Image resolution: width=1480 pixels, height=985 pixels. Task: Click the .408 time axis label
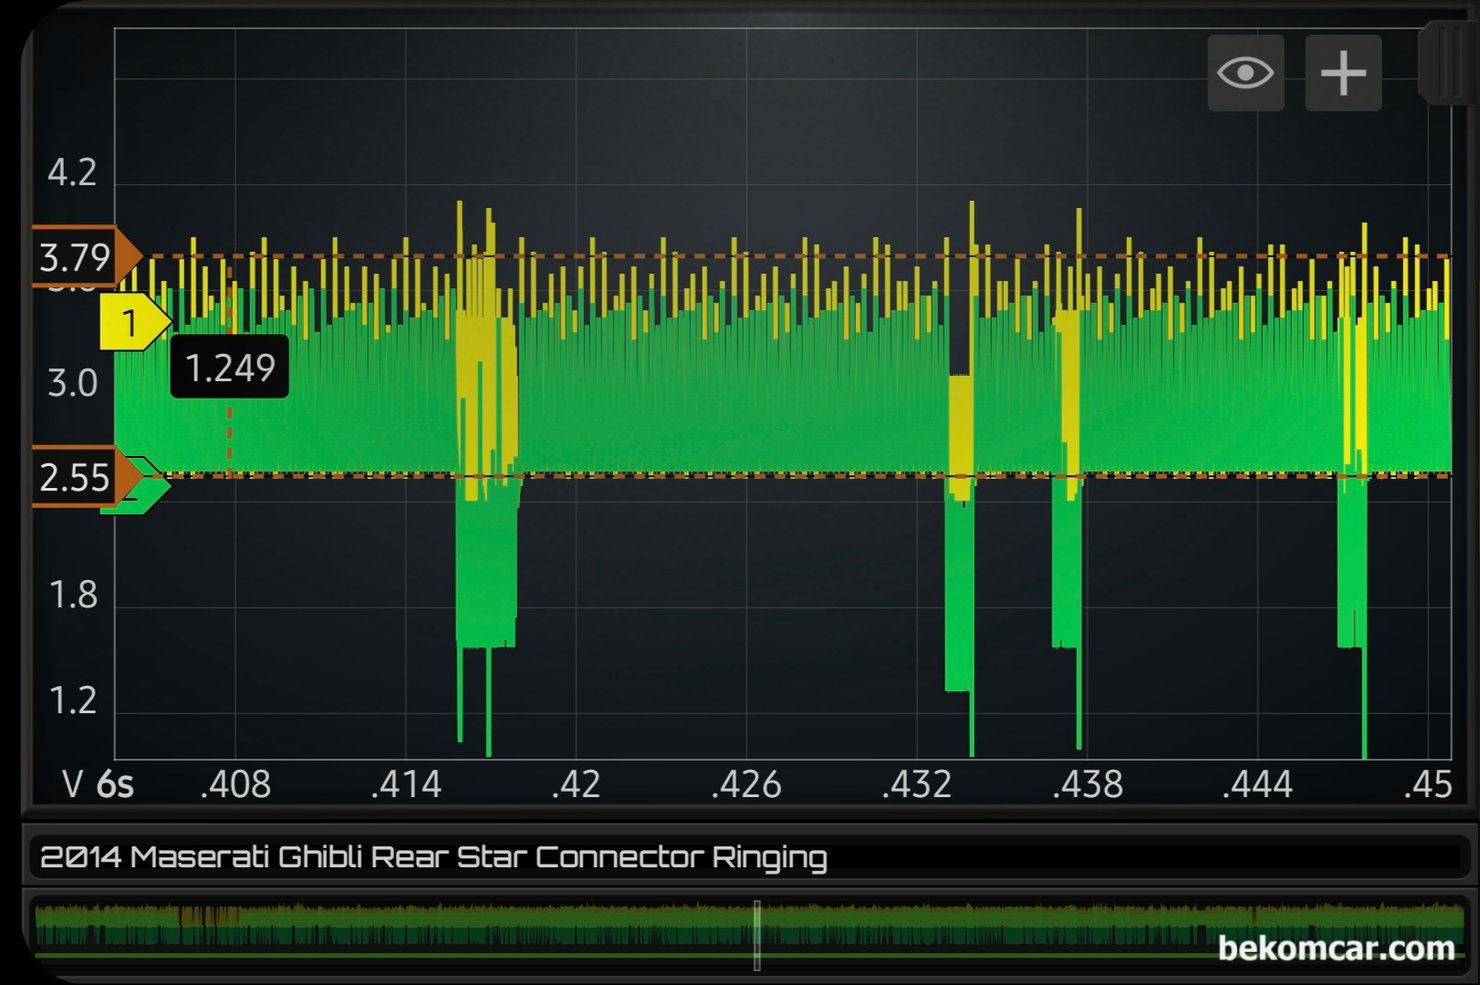tap(236, 785)
